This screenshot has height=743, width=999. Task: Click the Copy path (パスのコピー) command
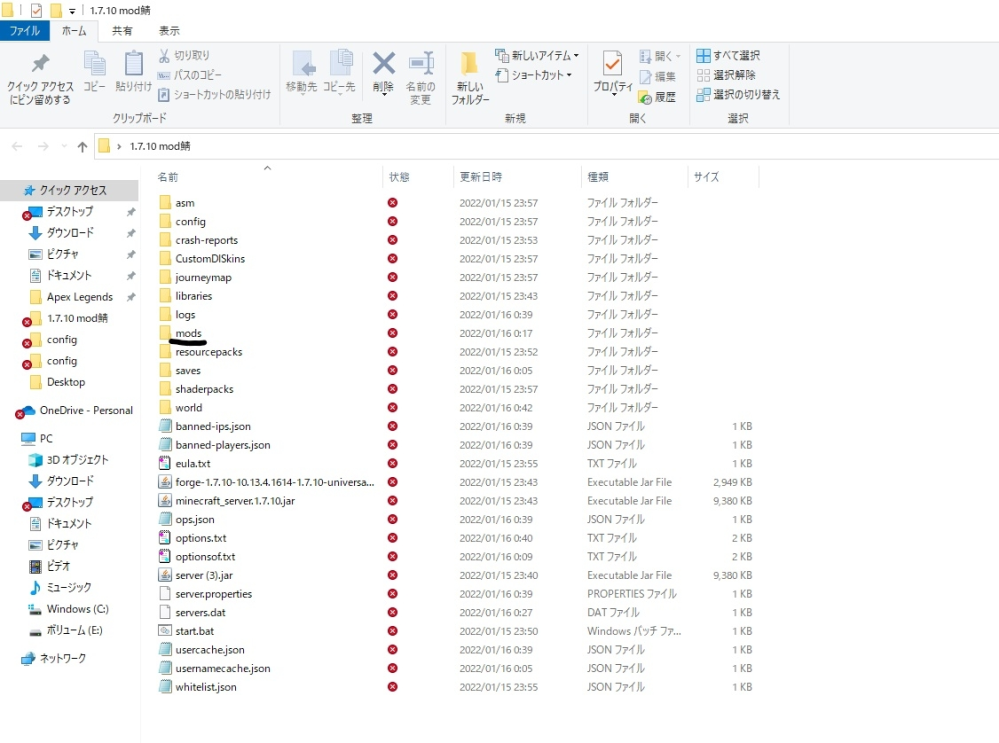point(190,75)
